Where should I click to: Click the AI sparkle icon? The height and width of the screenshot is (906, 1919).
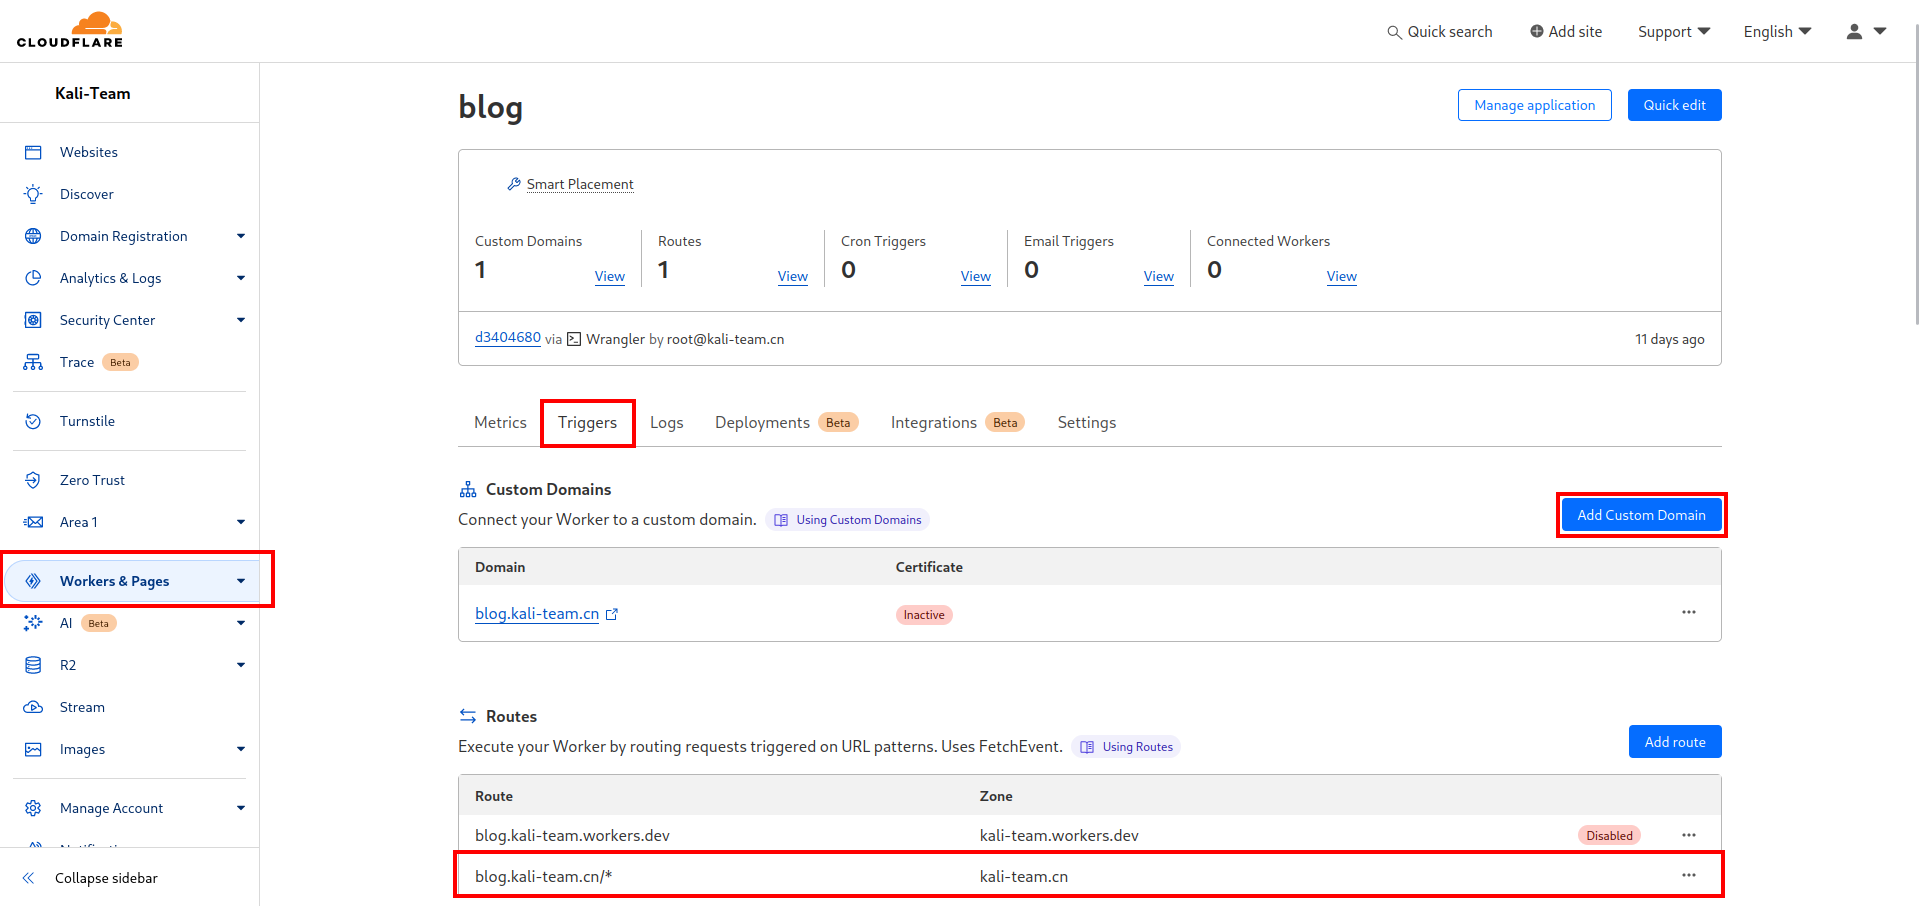33,623
